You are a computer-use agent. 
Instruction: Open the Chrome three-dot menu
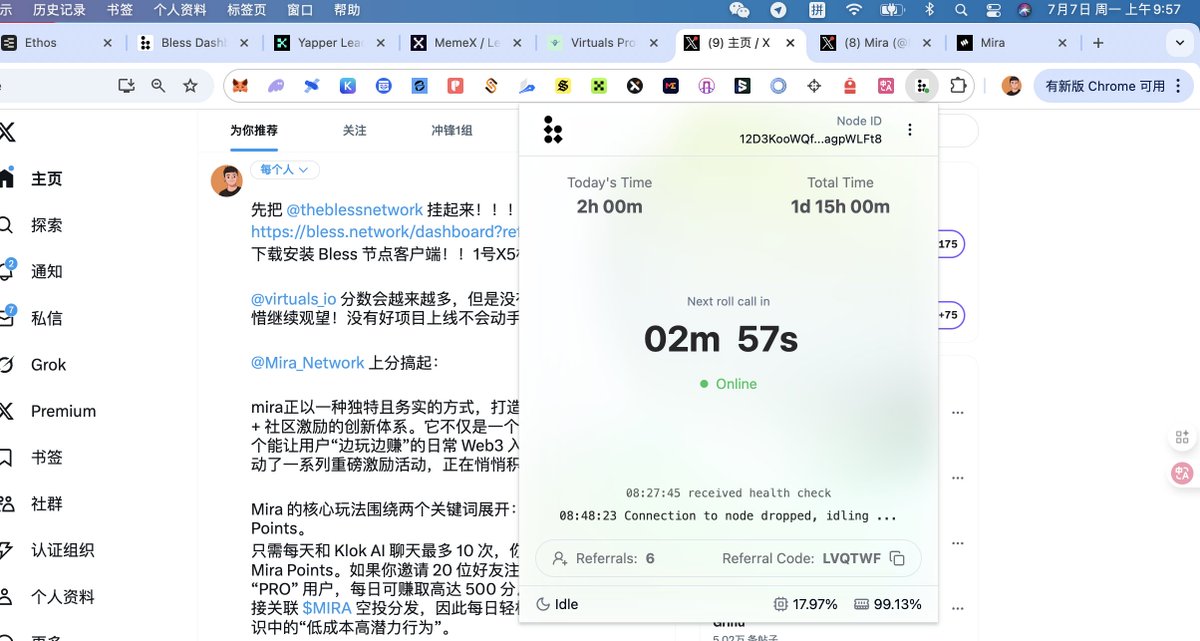[1177, 86]
